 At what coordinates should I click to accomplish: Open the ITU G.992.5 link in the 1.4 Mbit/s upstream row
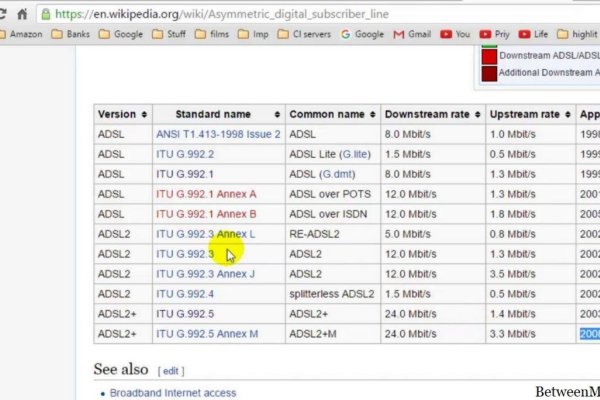pos(185,314)
